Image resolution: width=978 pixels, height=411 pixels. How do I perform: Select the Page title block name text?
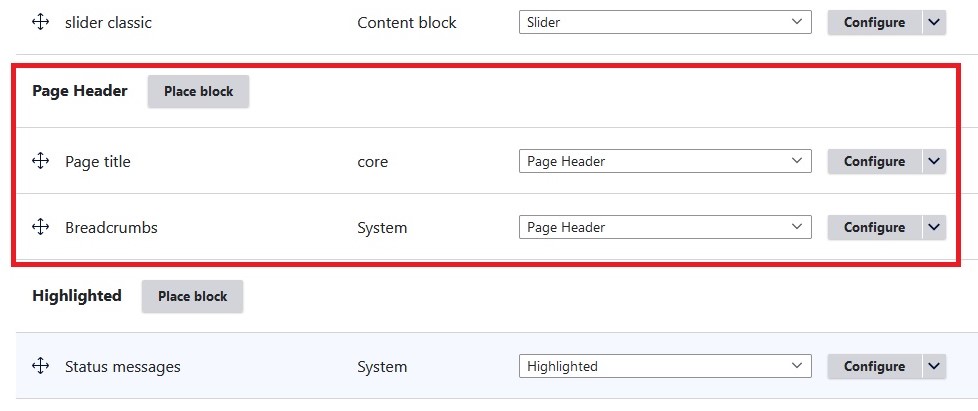(x=98, y=161)
